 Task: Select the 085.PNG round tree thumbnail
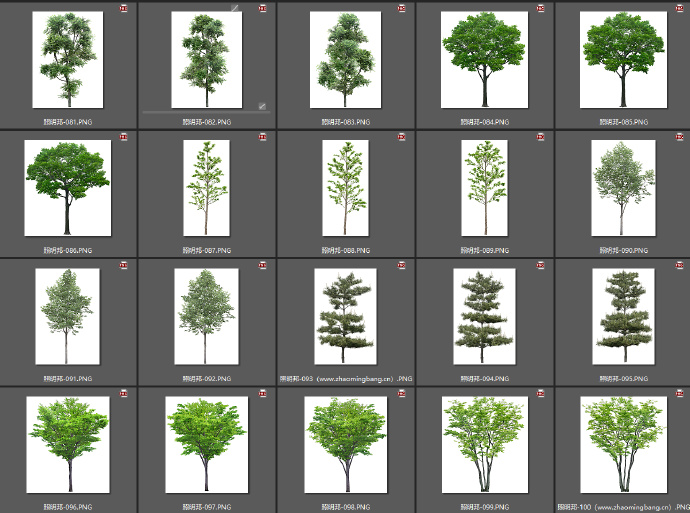[x=623, y=59]
